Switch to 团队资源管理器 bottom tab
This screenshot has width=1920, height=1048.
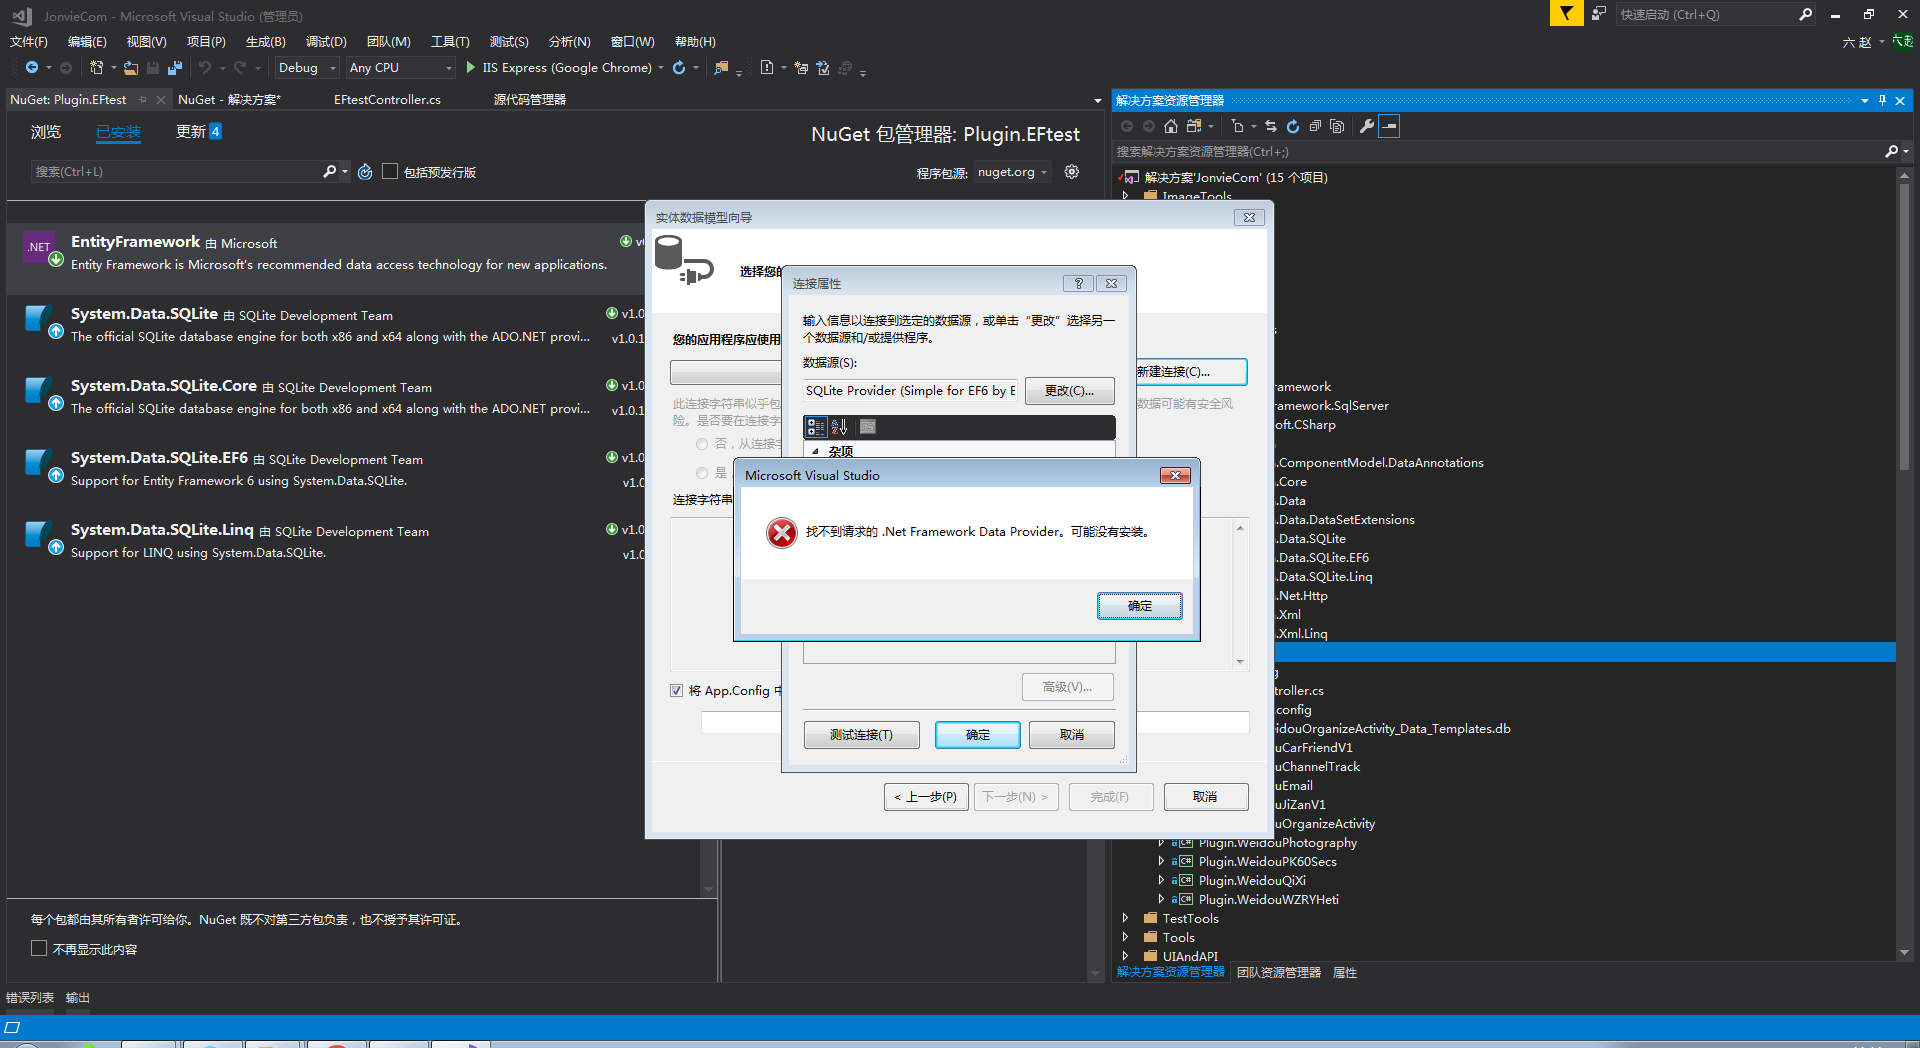click(1278, 972)
